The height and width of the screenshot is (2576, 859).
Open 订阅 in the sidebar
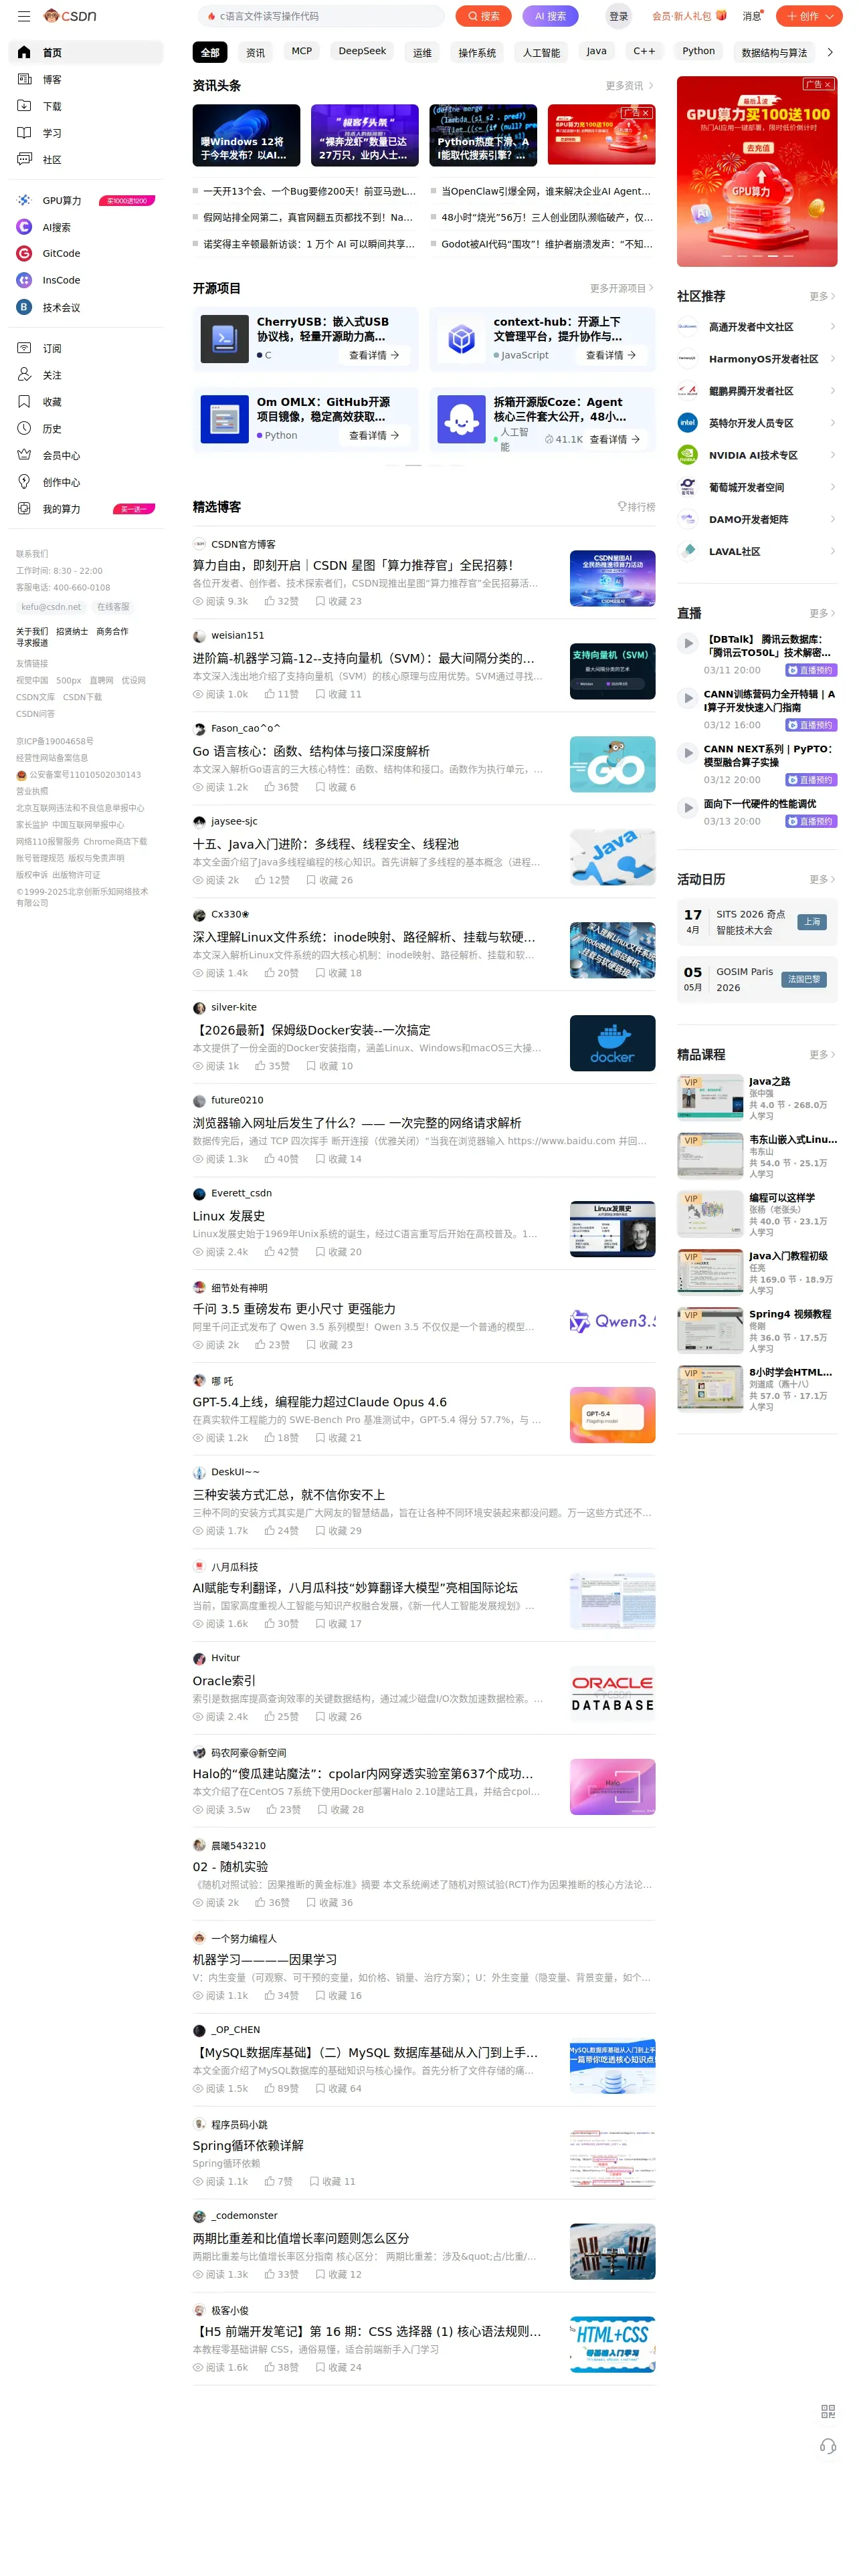[x=86, y=348]
